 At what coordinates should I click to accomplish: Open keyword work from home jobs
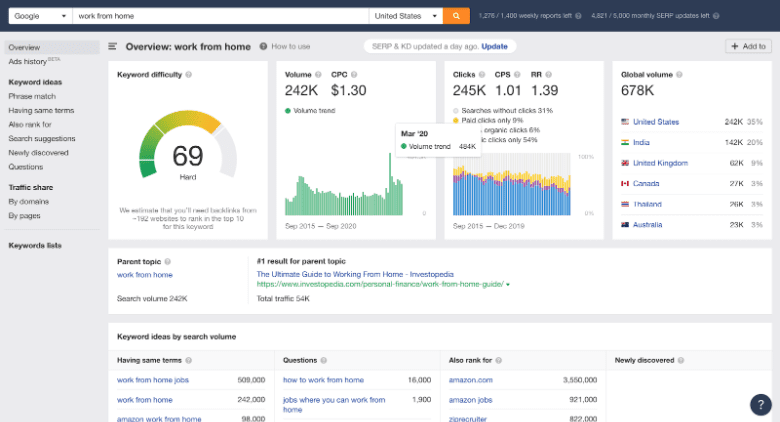click(153, 380)
